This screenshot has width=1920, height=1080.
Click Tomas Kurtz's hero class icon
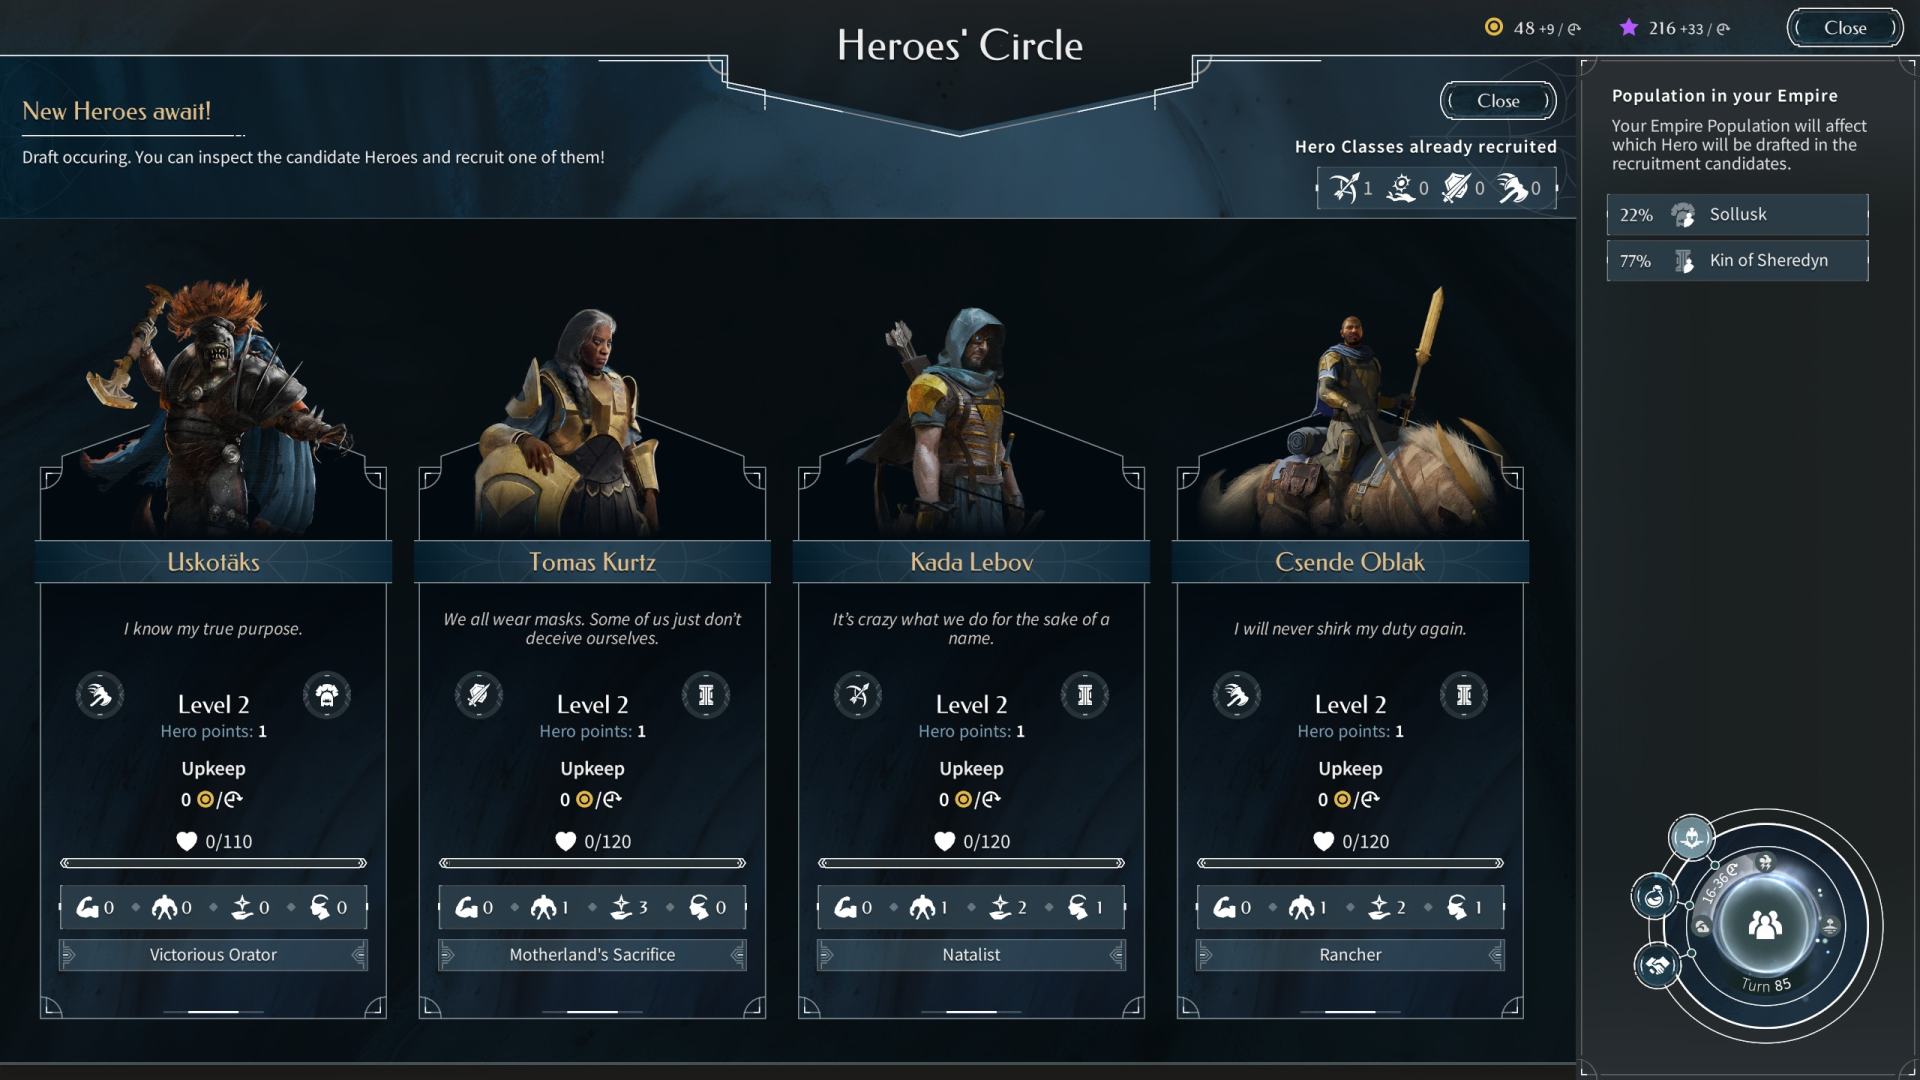[x=479, y=695]
